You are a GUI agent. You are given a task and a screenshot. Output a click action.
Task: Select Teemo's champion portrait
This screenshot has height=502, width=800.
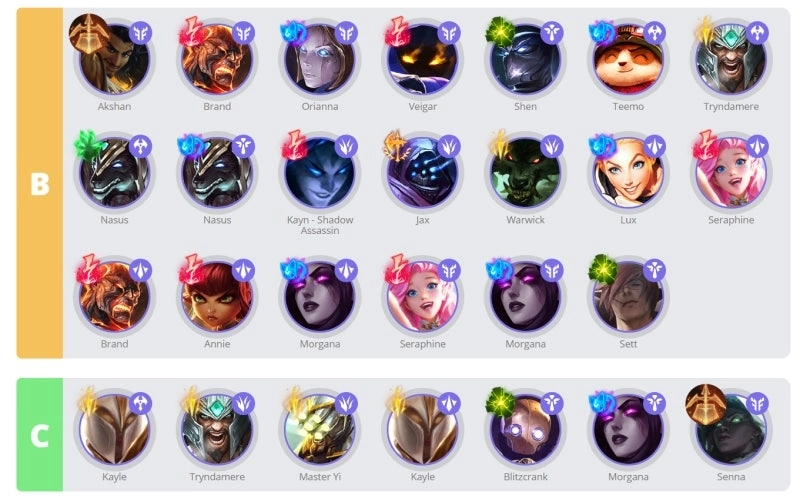pos(628,60)
